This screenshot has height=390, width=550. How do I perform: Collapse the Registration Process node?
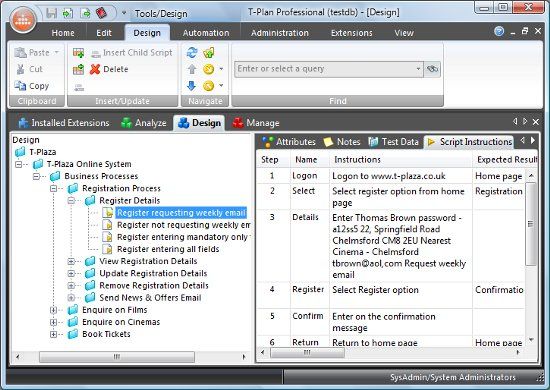click(53, 188)
